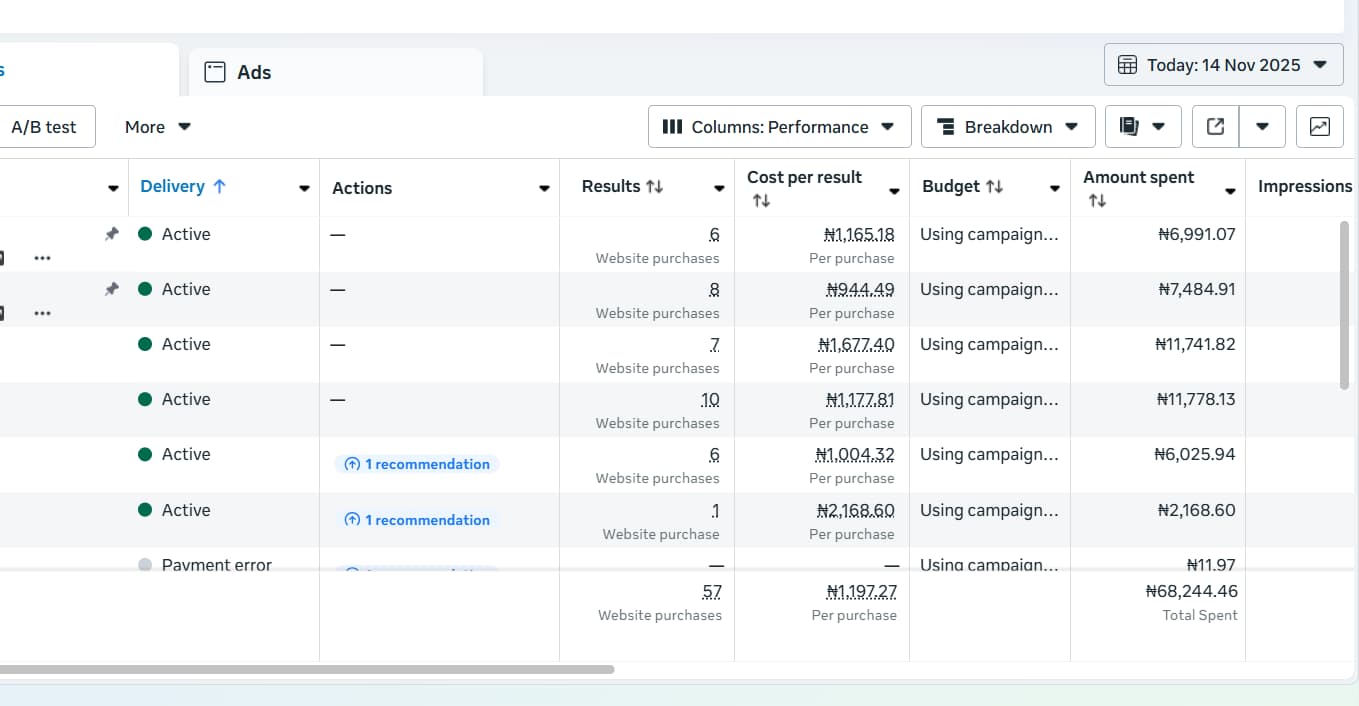Open the Columns: Performance dropdown
The width and height of the screenshot is (1359, 706).
779,127
